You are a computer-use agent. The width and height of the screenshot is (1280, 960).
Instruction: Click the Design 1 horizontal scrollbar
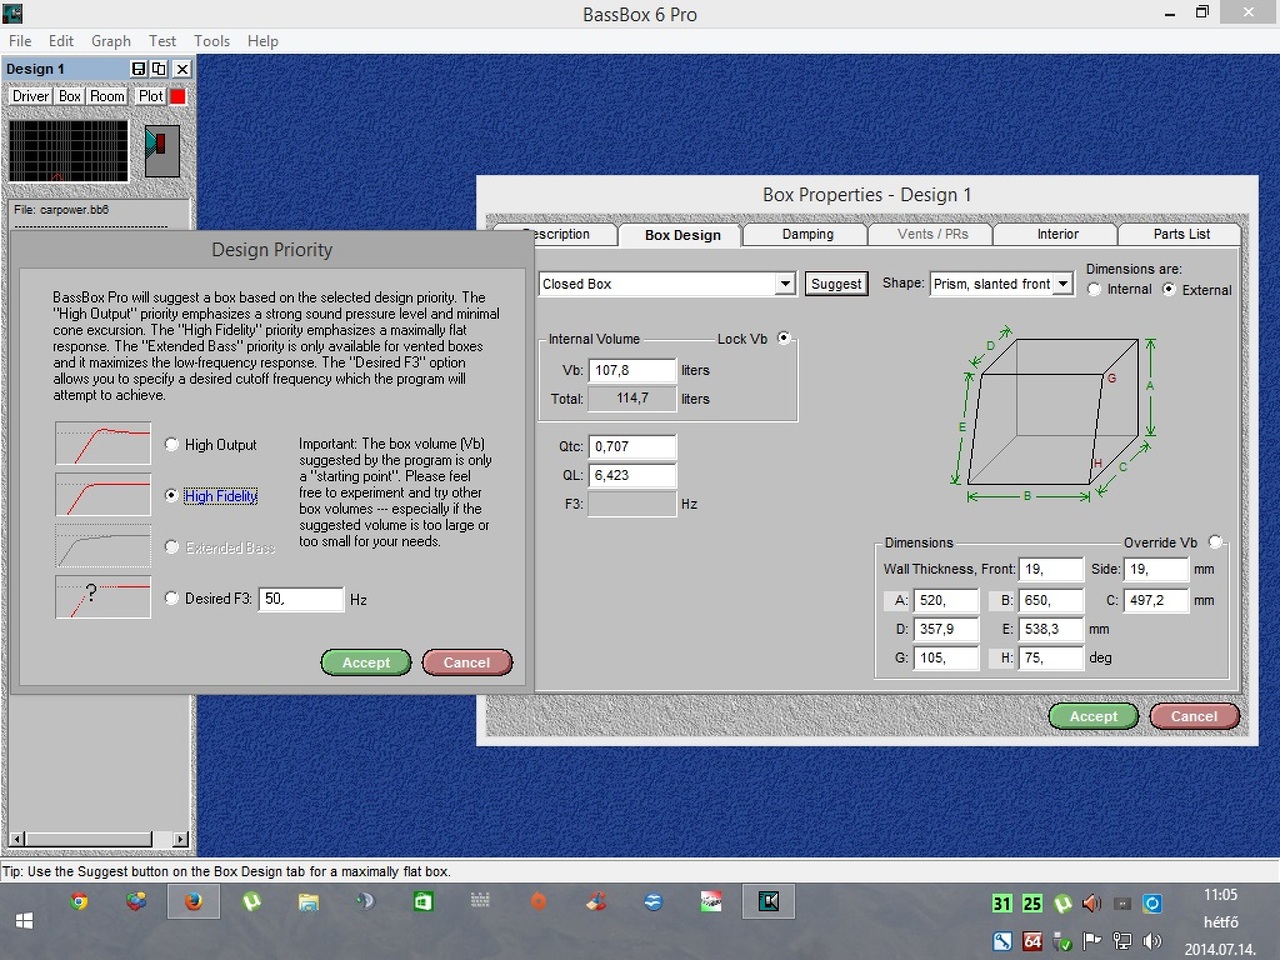point(98,839)
